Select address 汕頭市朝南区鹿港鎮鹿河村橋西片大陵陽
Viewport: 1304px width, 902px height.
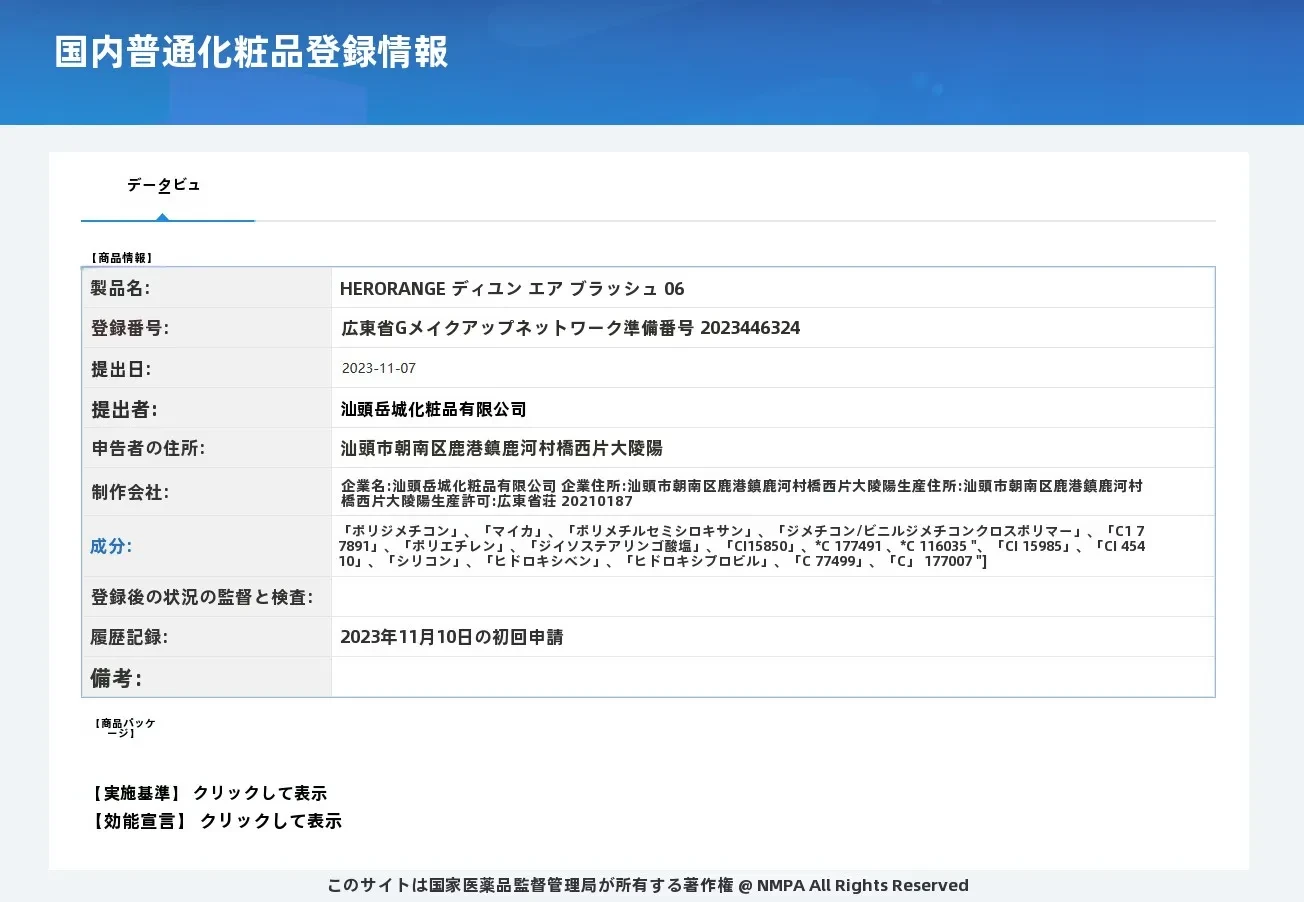point(501,448)
